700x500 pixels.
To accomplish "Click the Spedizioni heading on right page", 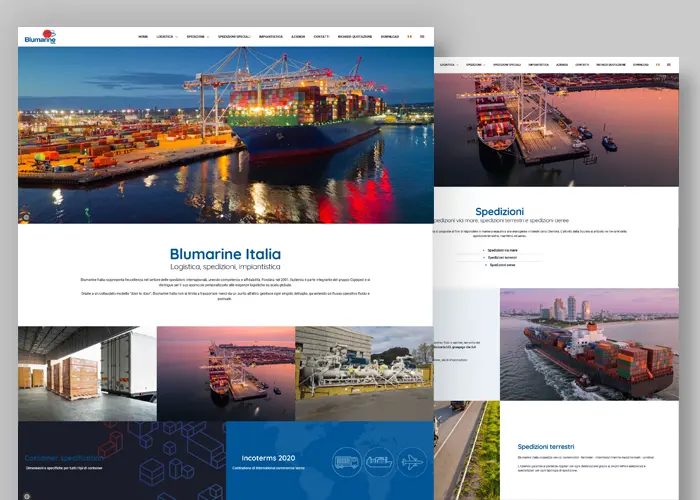I will pos(500,212).
